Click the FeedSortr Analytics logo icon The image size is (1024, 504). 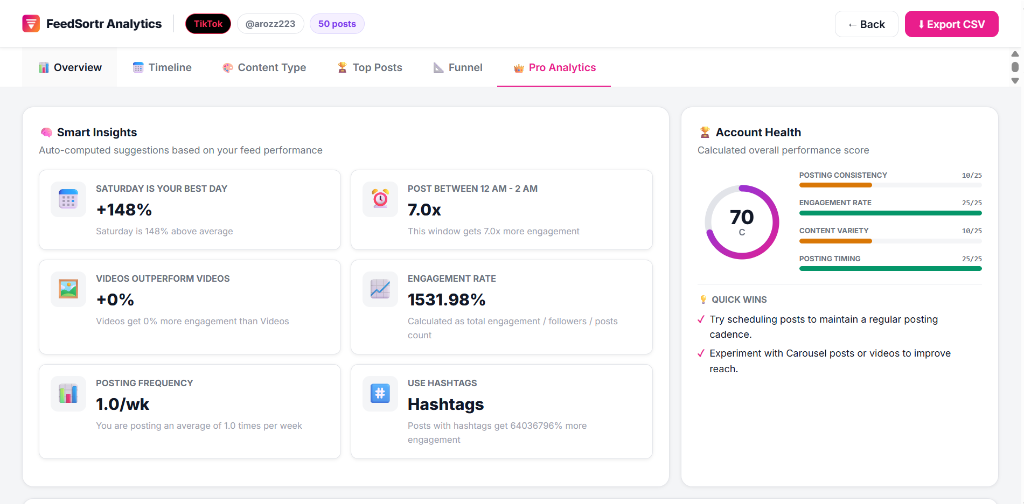coord(31,24)
